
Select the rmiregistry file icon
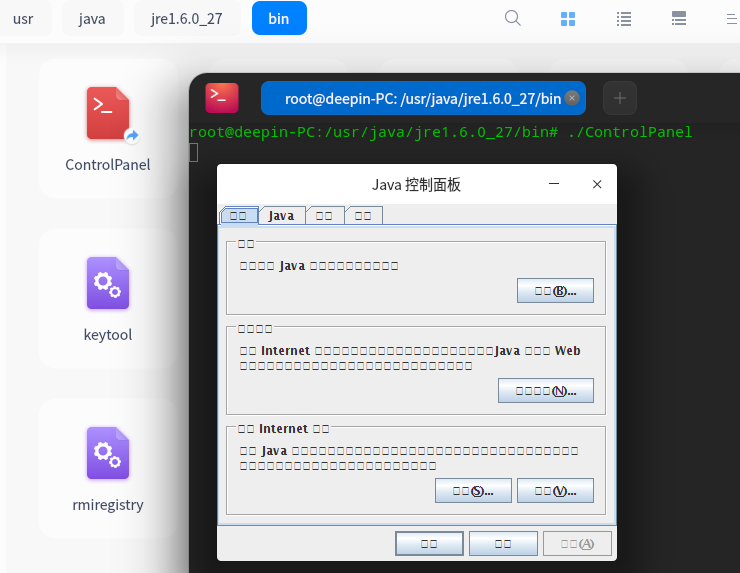point(108,453)
